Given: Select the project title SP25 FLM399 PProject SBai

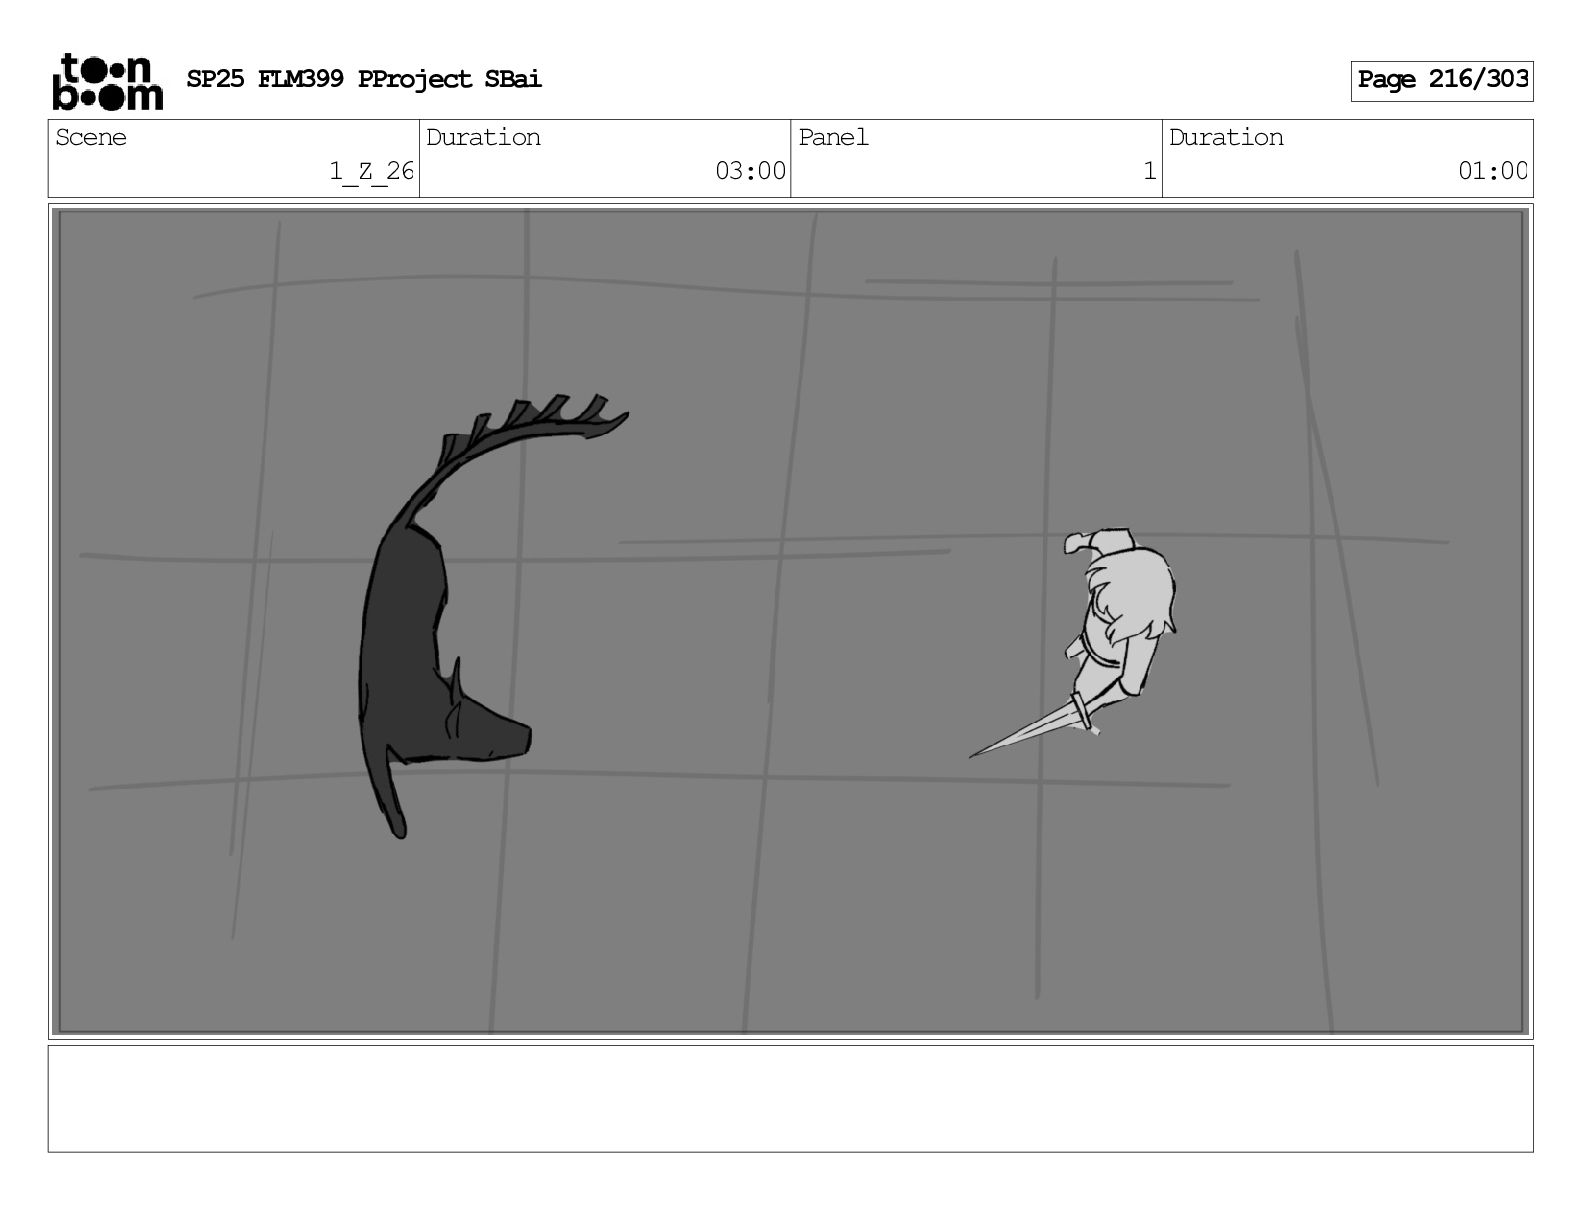Looking at the screenshot, I should click(x=364, y=79).
